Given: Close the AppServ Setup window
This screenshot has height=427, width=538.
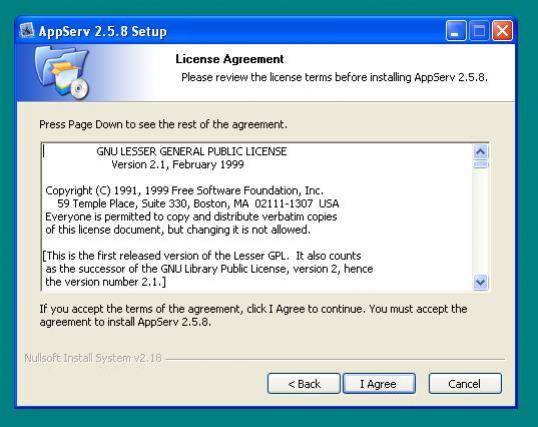Looking at the screenshot, I should (x=502, y=31).
